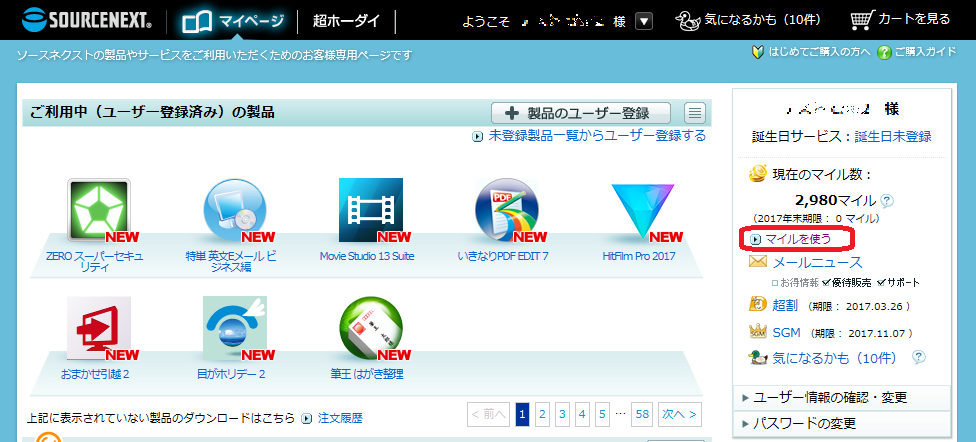Open the ご購入ガイド link
The width and height of the screenshot is (976, 442).
click(x=925, y=52)
